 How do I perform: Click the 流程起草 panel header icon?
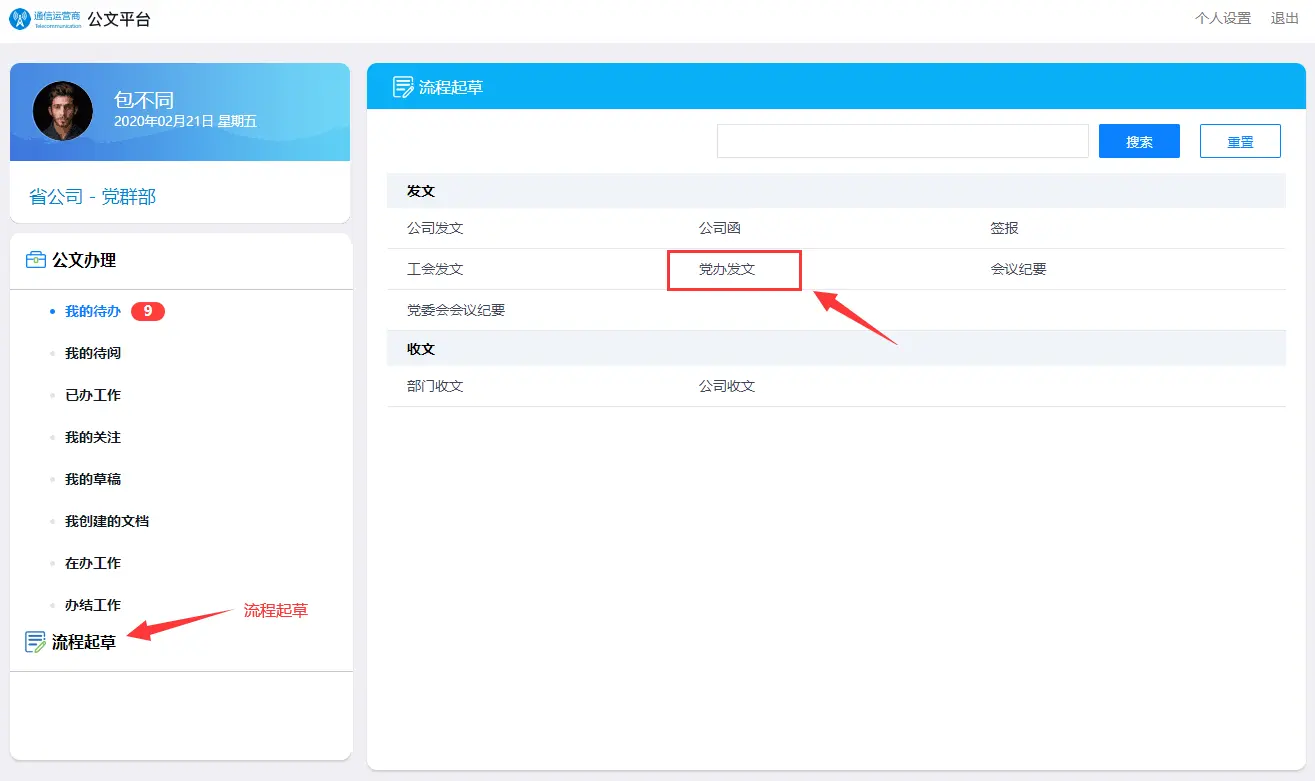pos(403,87)
